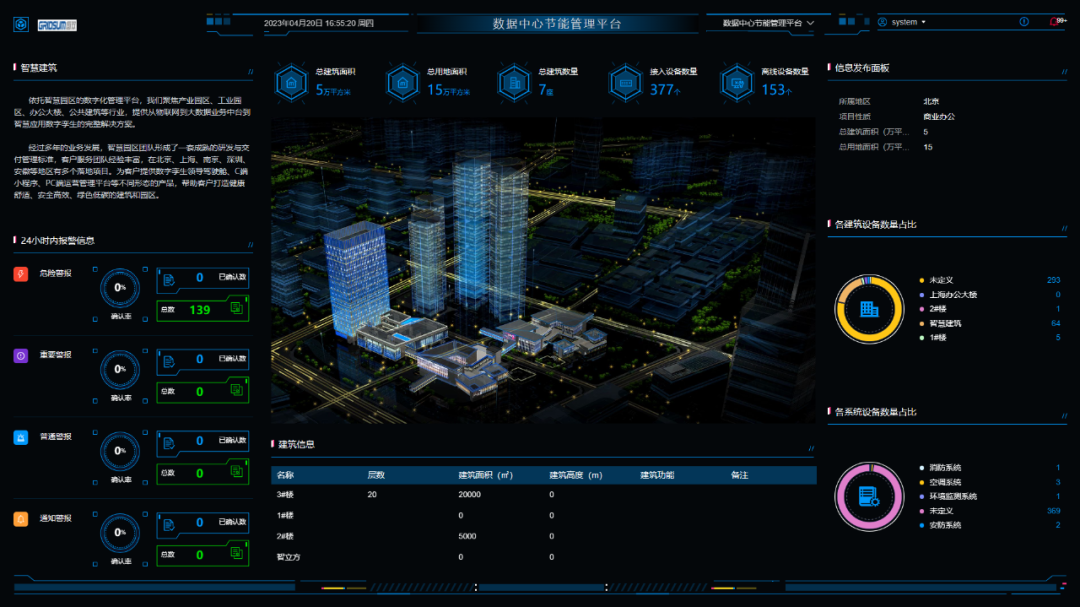1080x607 pixels.
Task: Sort table by 层数 column header
Action: click(x=376, y=475)
